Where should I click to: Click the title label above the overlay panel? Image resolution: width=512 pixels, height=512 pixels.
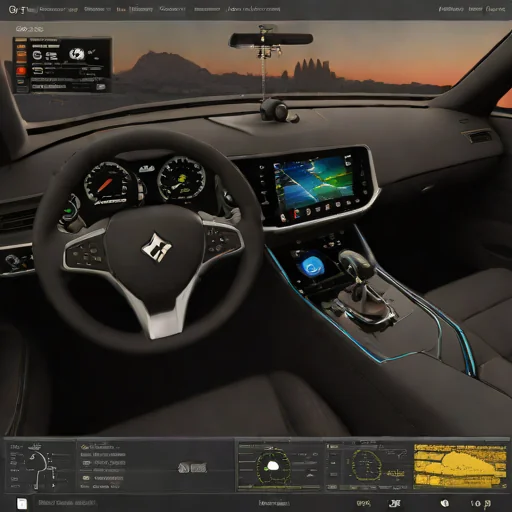(x=29, y=29)
